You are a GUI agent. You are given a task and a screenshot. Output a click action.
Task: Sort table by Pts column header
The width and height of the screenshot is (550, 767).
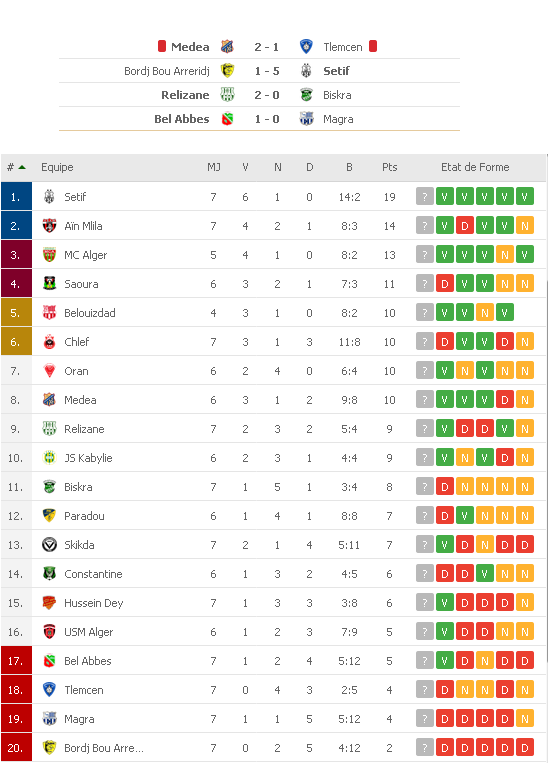[390, 167]
